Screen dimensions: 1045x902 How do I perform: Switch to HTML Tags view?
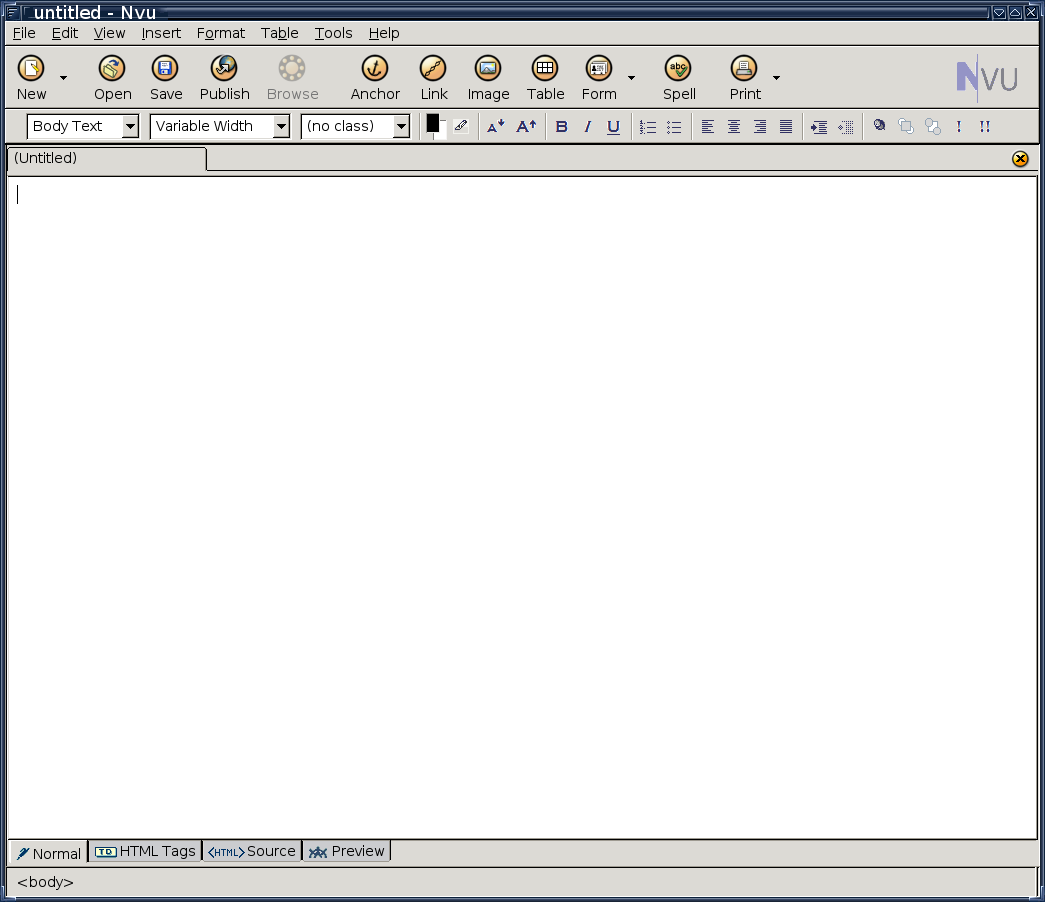(x=145, y=851)
